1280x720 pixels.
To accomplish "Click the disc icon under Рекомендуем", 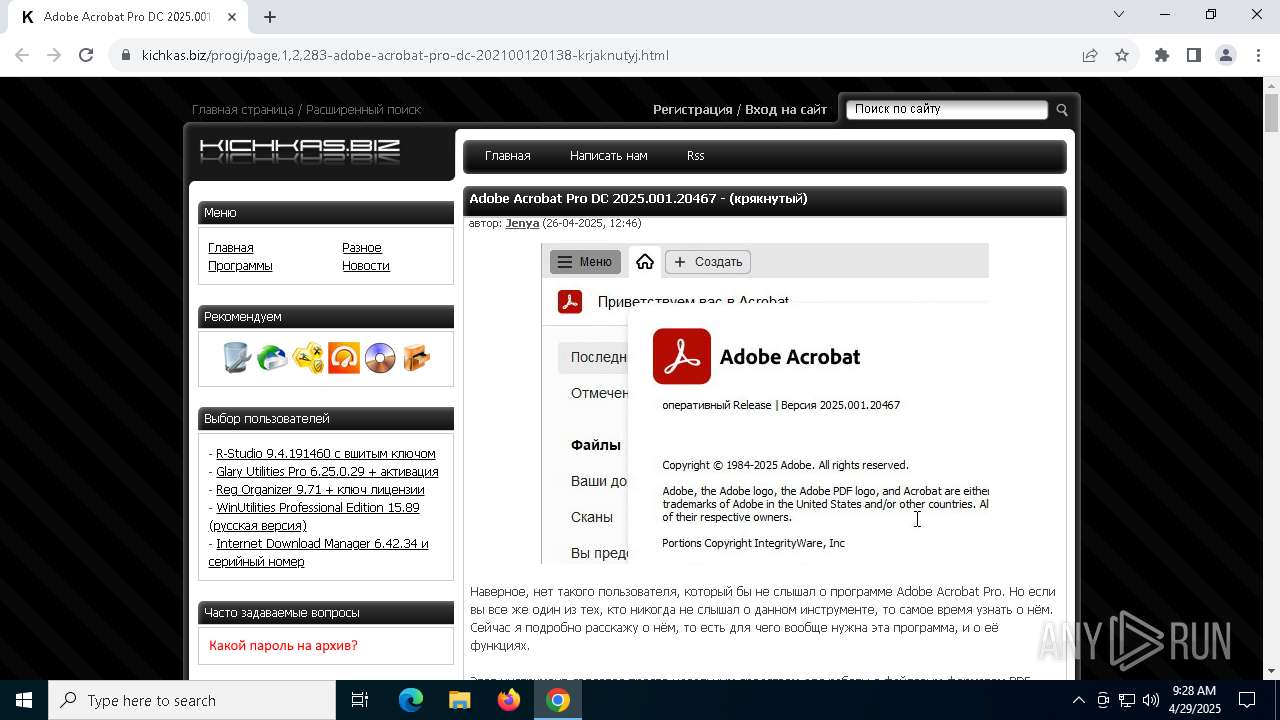I will point(380,357).
